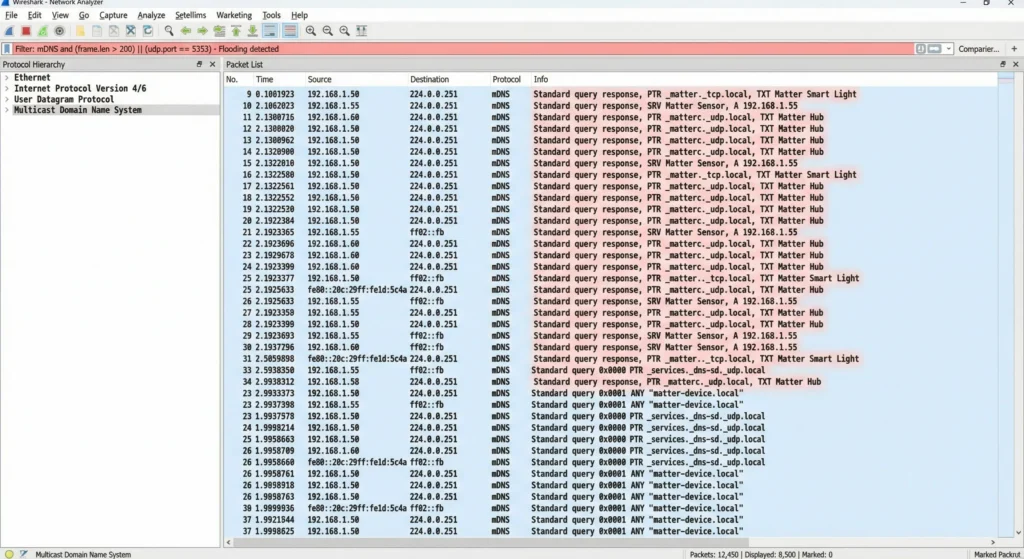Toggle auto-scroll during live capture
The height and width of the screenshot is (559, 1024).
tap(269, 31)
